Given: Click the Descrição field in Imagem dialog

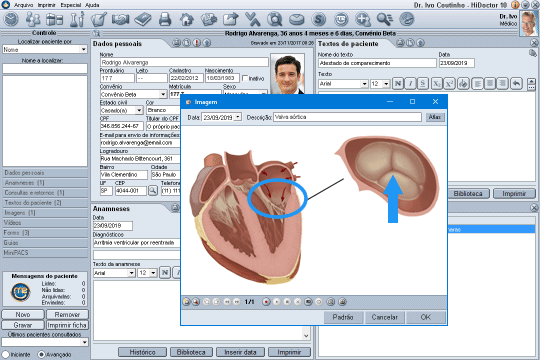Looking at the screenshot, I should pos(347,117).
